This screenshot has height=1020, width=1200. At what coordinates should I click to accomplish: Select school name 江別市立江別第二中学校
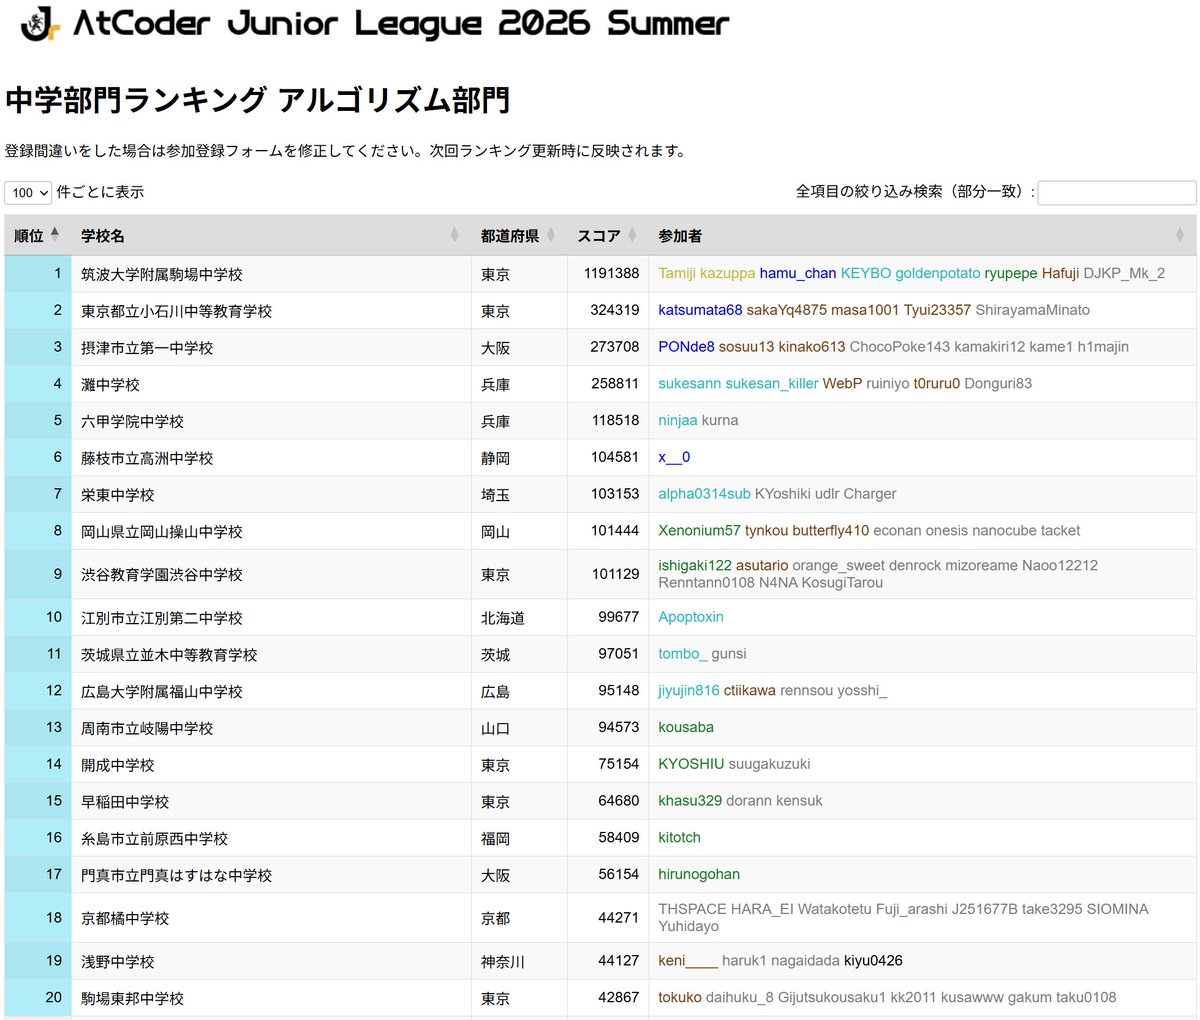(162, 618)
